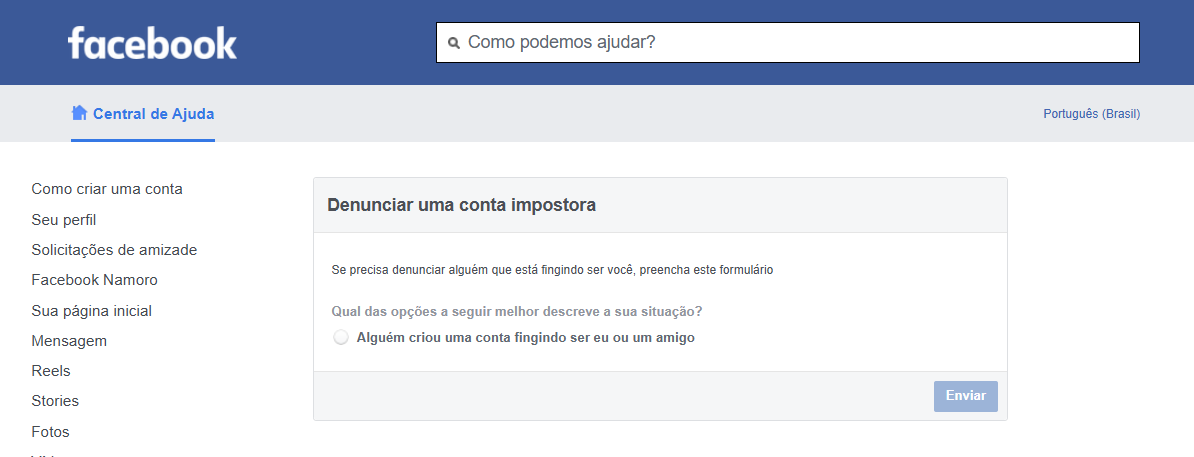The image size is (1194, 457).
Task: Open 'Seu perfil' help topic
Action: point(64,220)
